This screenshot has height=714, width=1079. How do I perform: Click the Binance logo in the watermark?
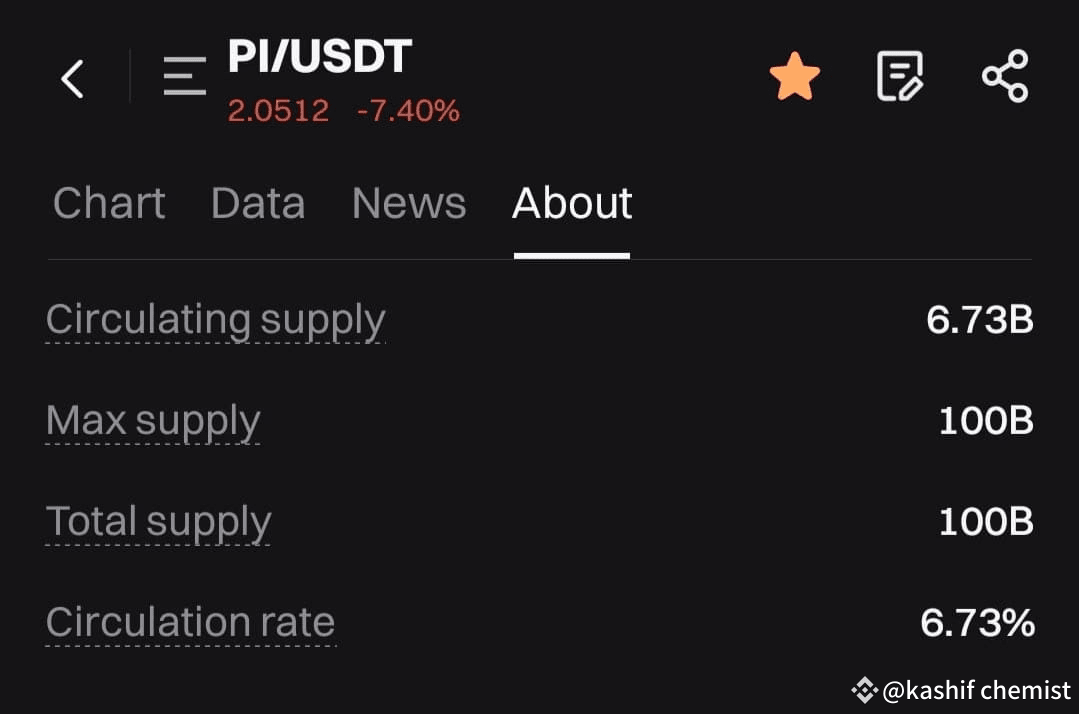click(x=864, y=690)
